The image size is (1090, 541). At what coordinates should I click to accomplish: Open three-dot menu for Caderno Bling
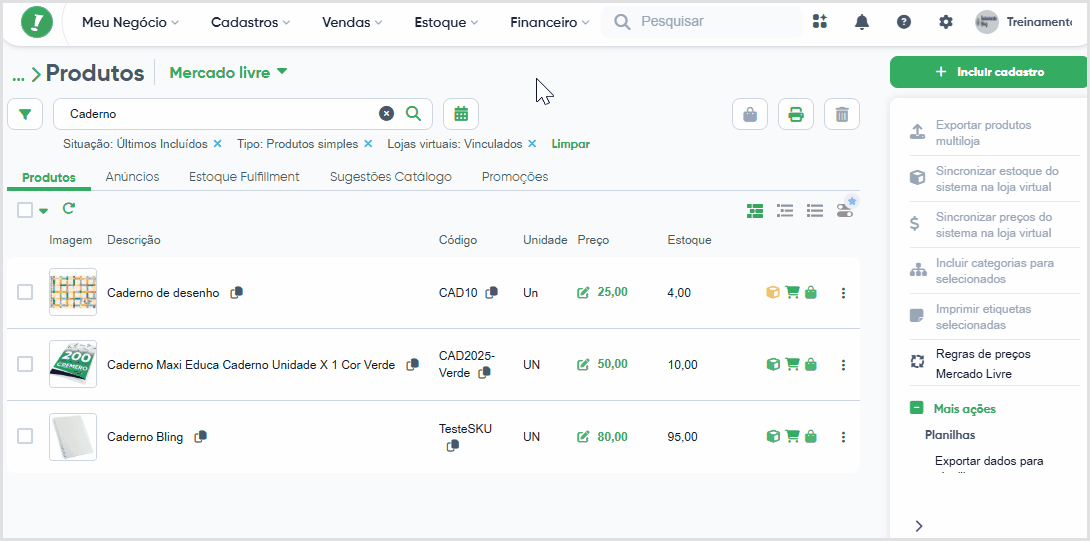pos(843,437)
